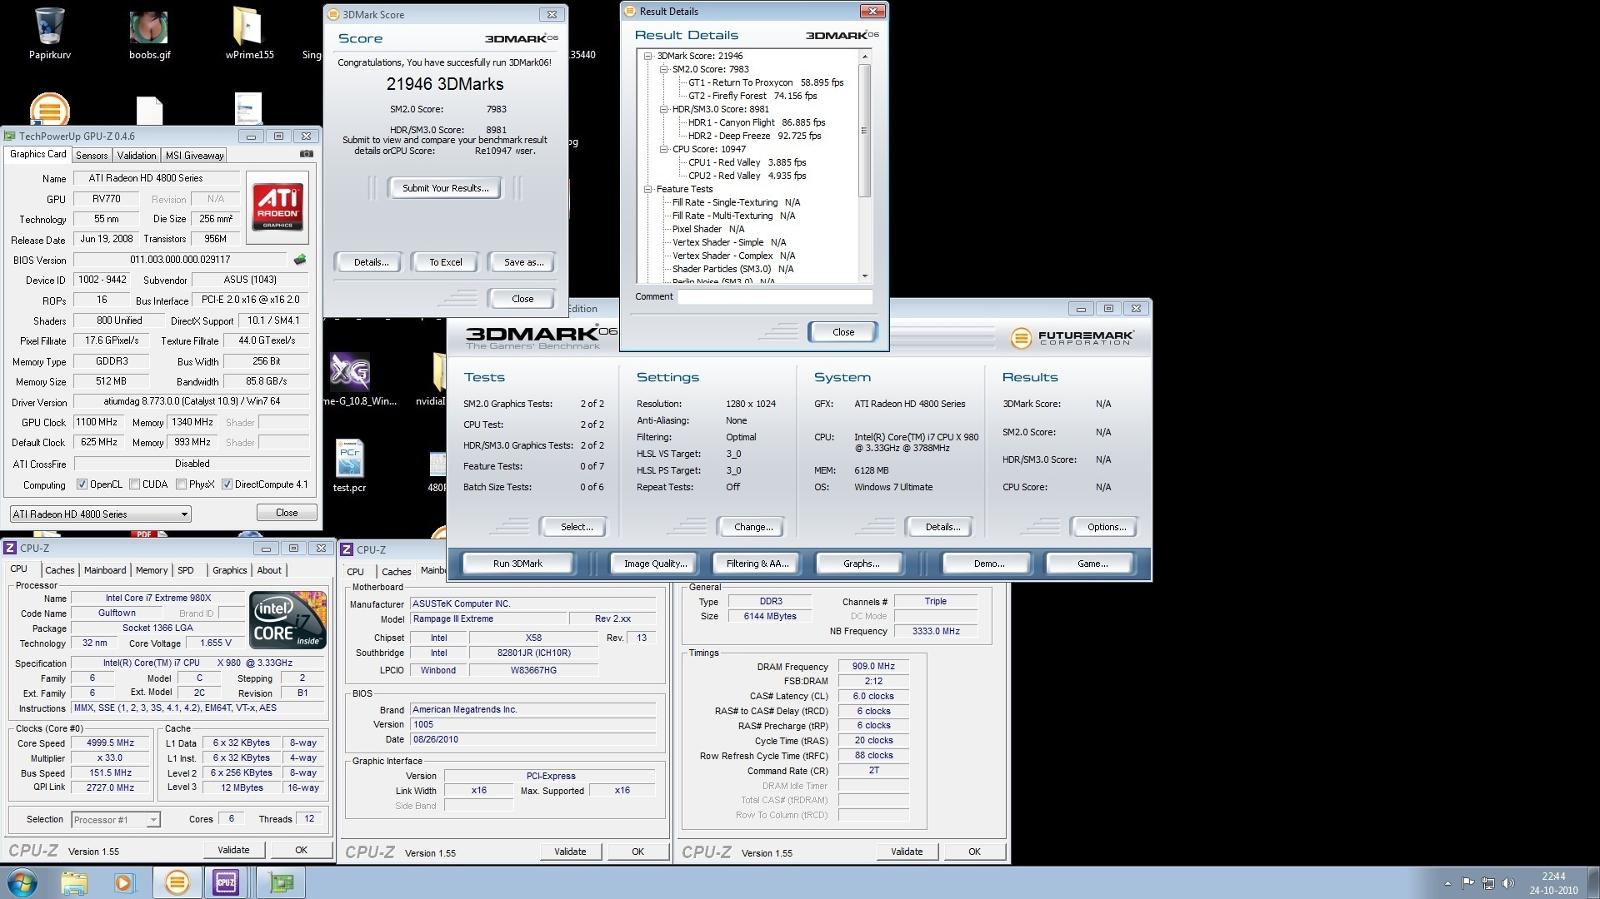Open the About tab in the left CPU-Z window
This screenshot has height=899, width=1600.
tap(269, 570)
